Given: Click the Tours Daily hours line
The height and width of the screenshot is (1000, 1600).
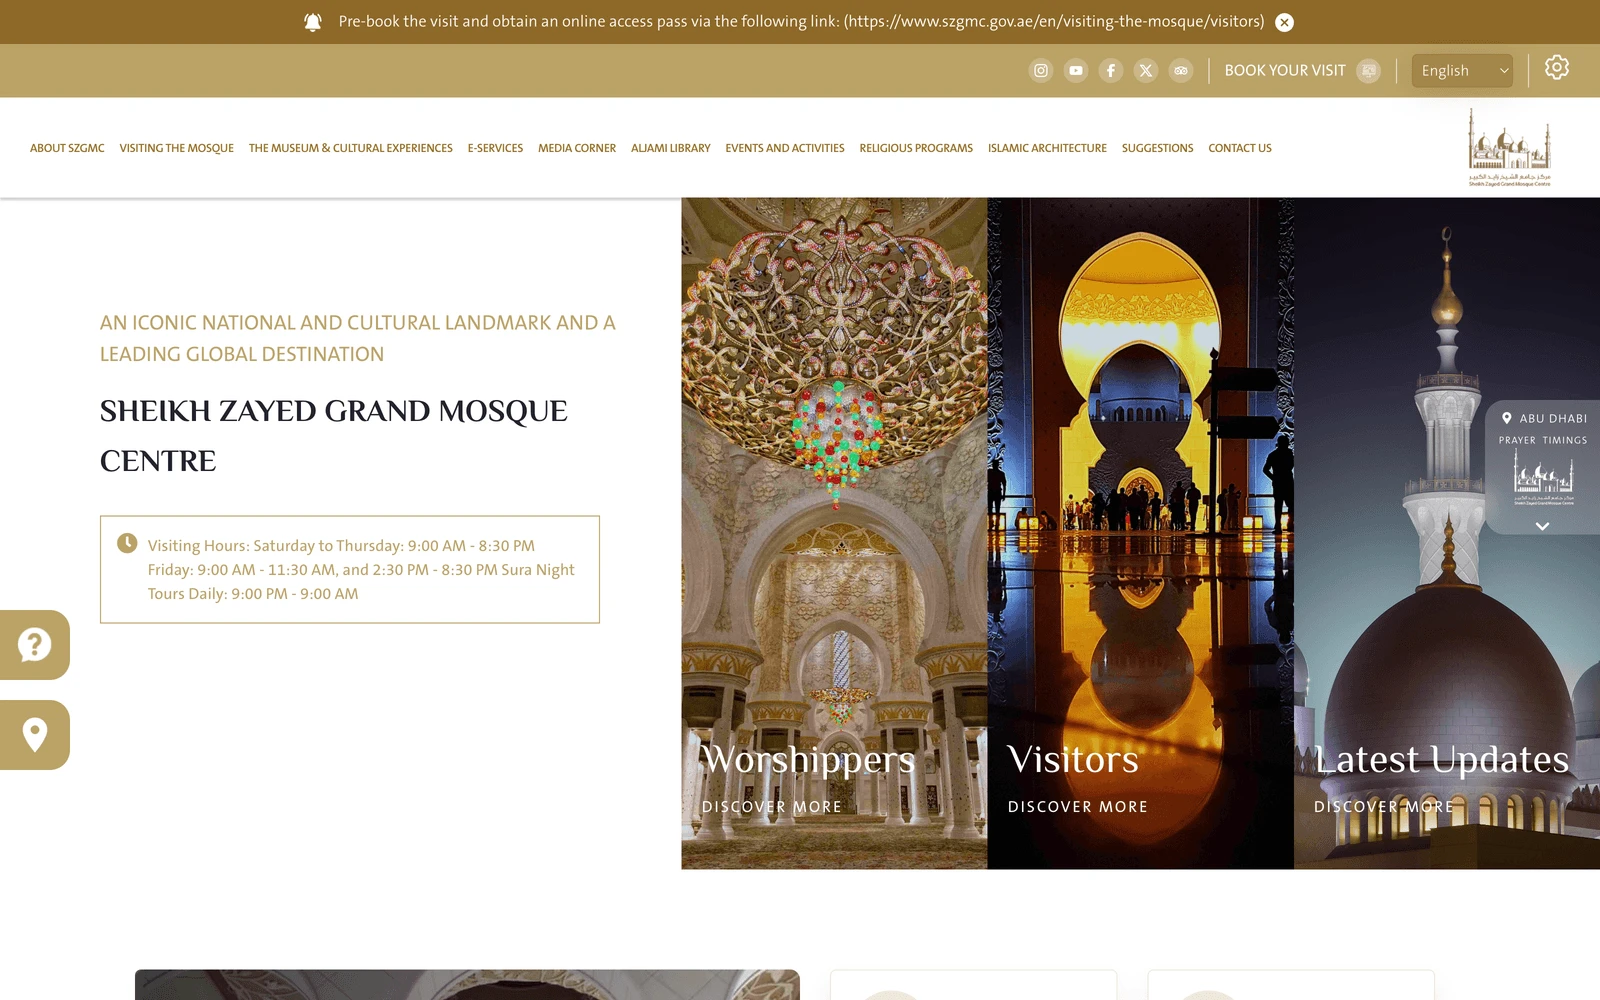Looking at the screenshot, I should pyautogui.click(x=253, y=594).
